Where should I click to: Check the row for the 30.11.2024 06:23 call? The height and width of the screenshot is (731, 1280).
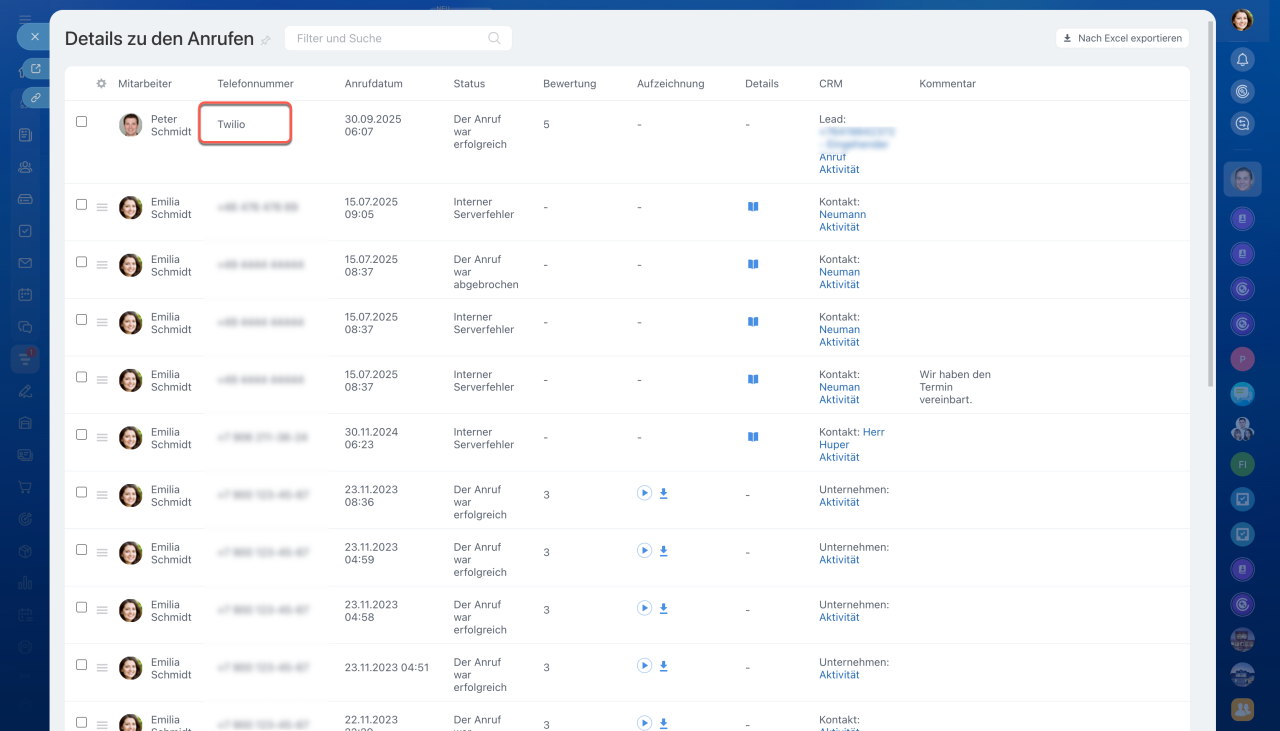point(82,435)
